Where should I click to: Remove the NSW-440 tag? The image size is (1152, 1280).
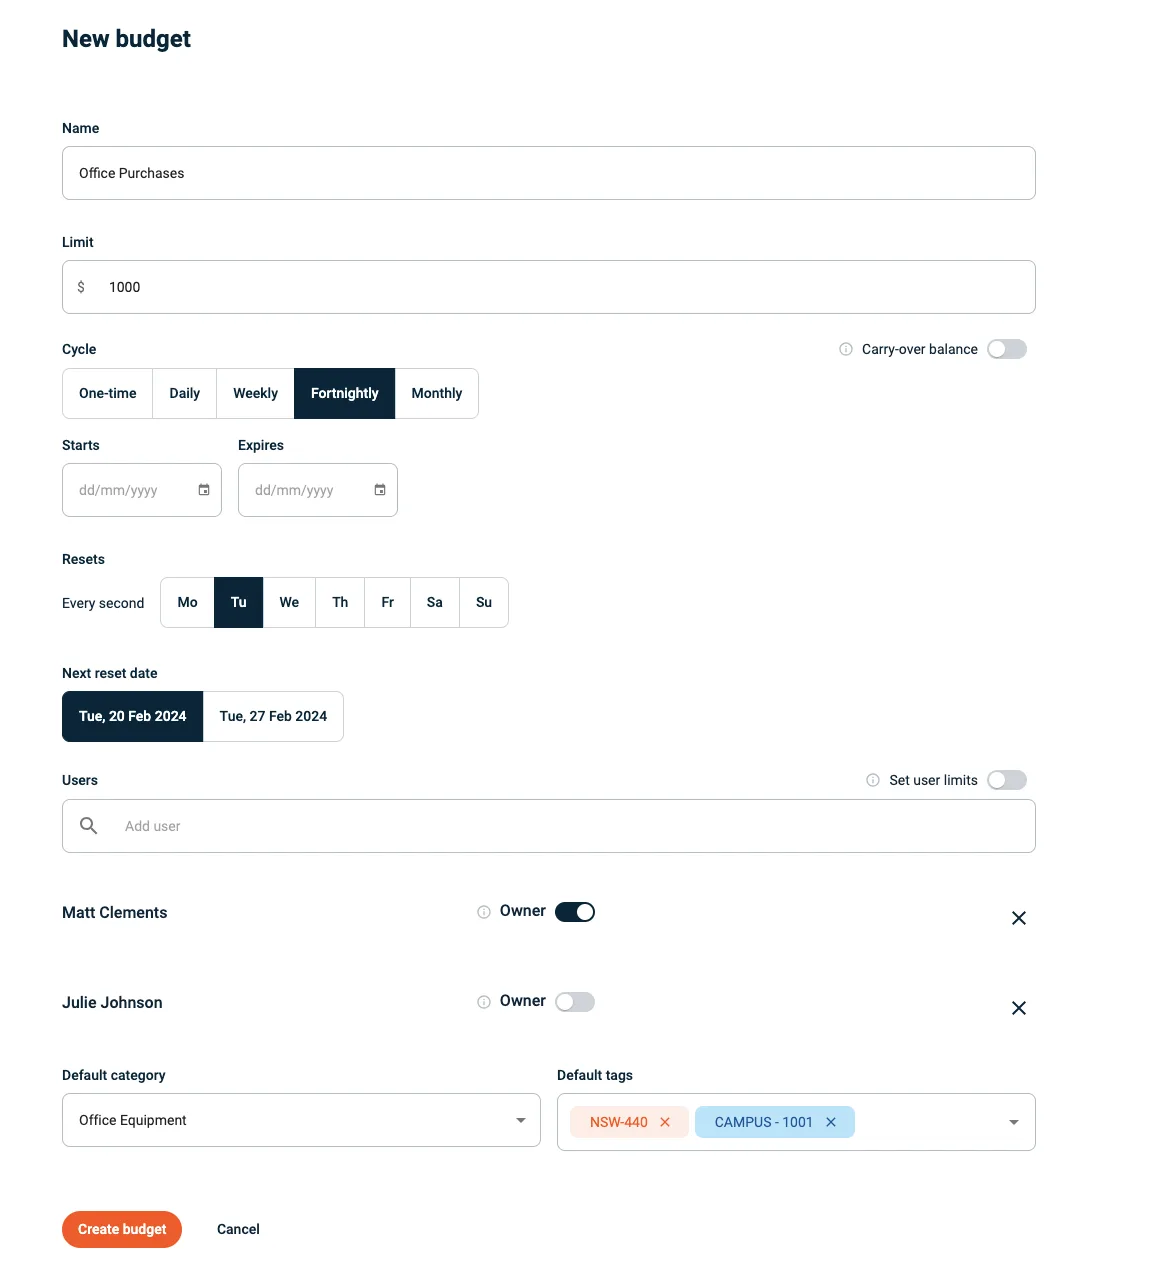point(665,1122)
